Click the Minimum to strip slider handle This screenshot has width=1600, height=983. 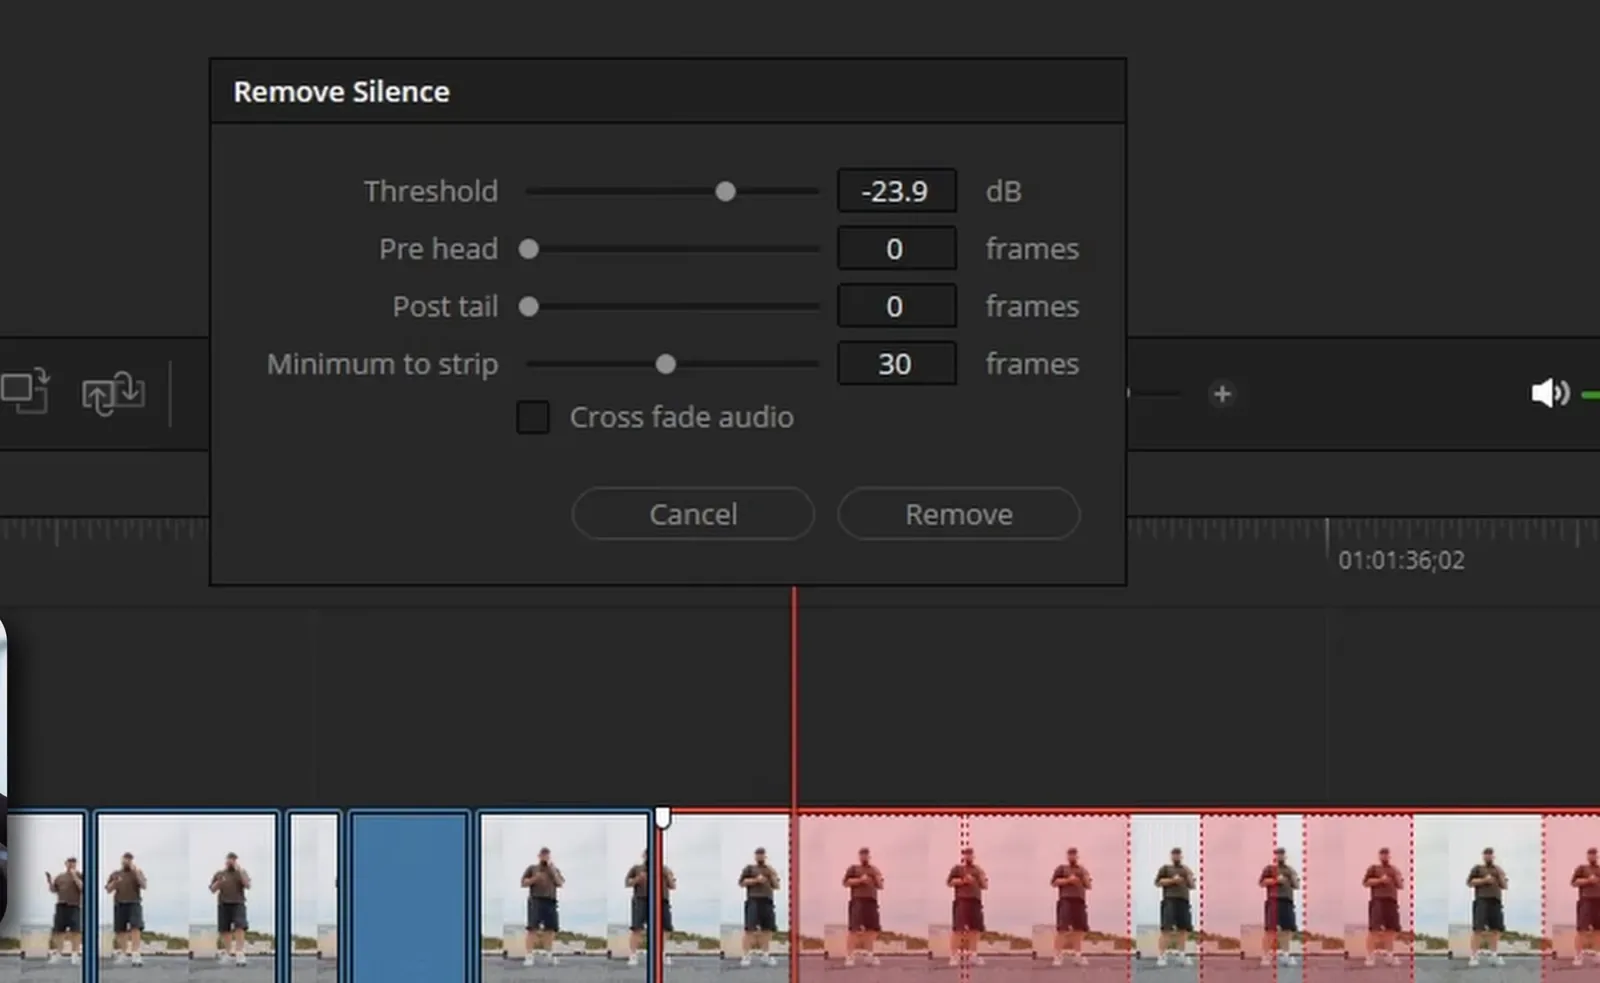pyautogui.click(x=665, y=364)
